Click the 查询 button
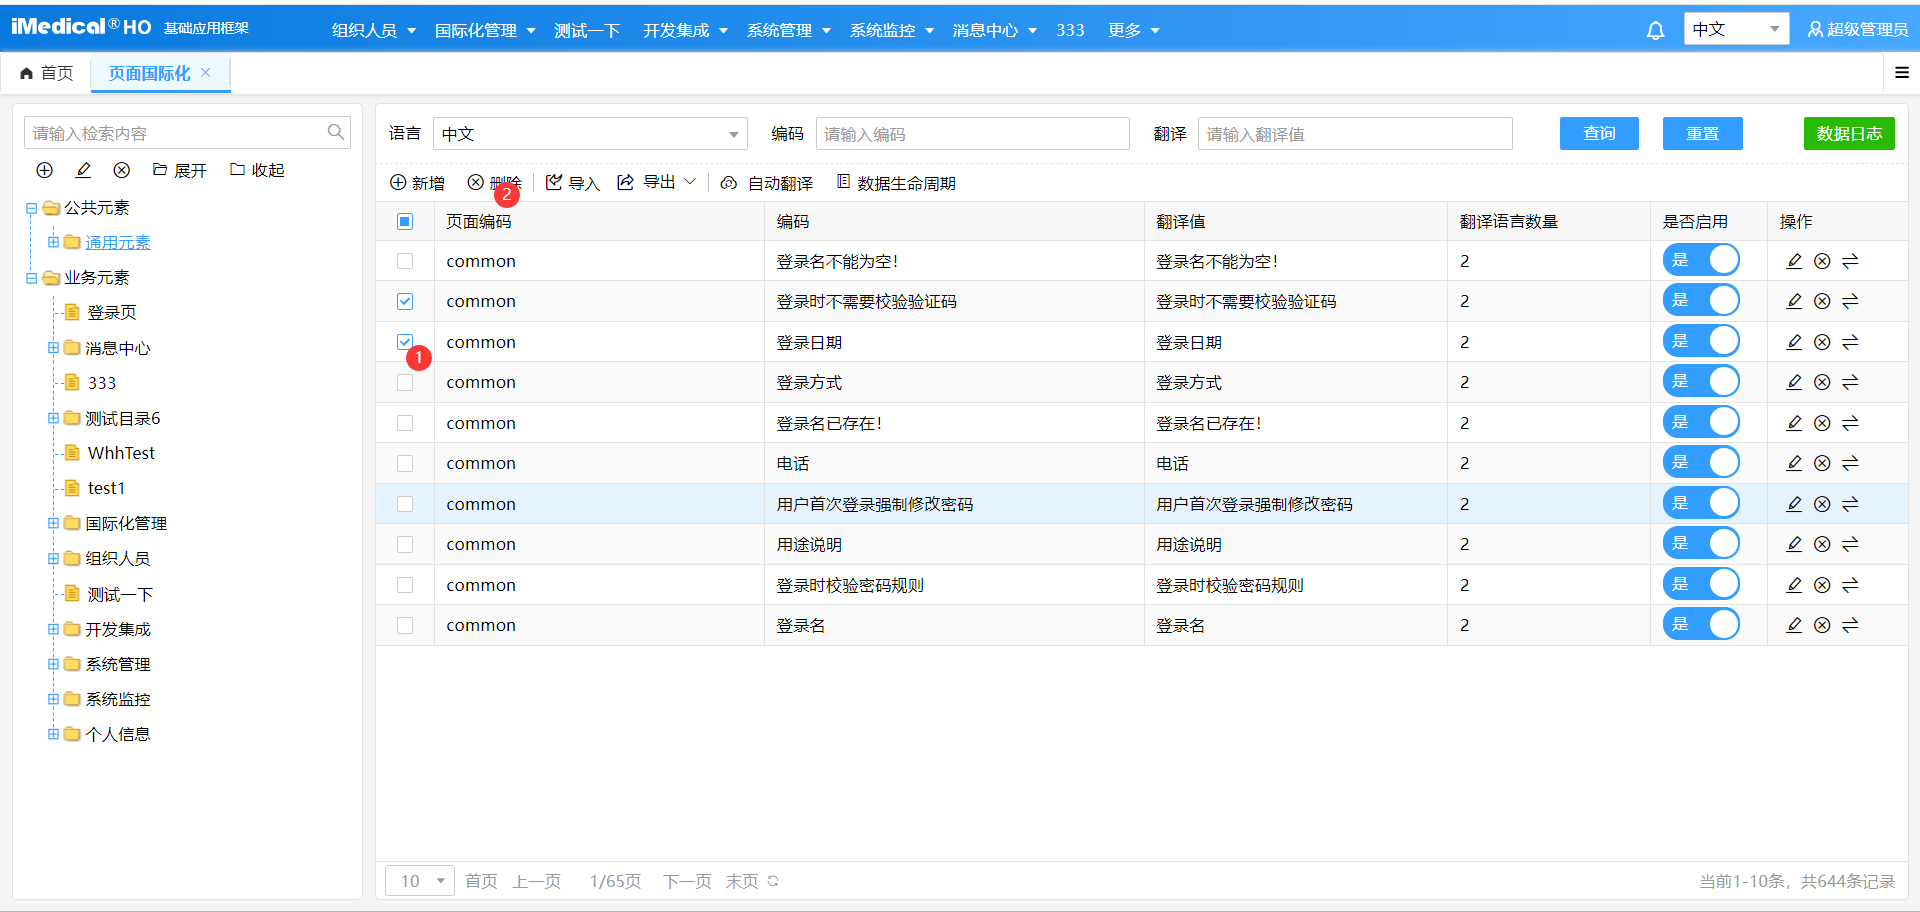This screenshot has width=1920, height=912. 1599,133
